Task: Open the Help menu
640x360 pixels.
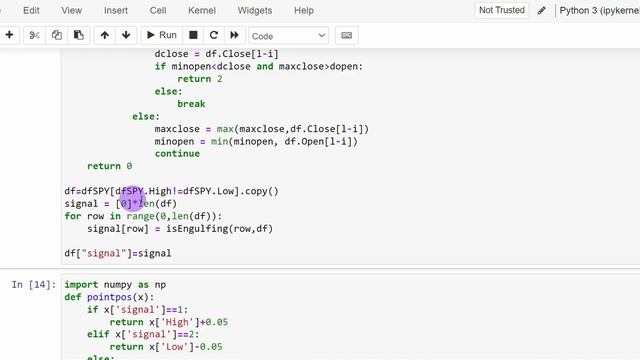Action: (304, 10)
